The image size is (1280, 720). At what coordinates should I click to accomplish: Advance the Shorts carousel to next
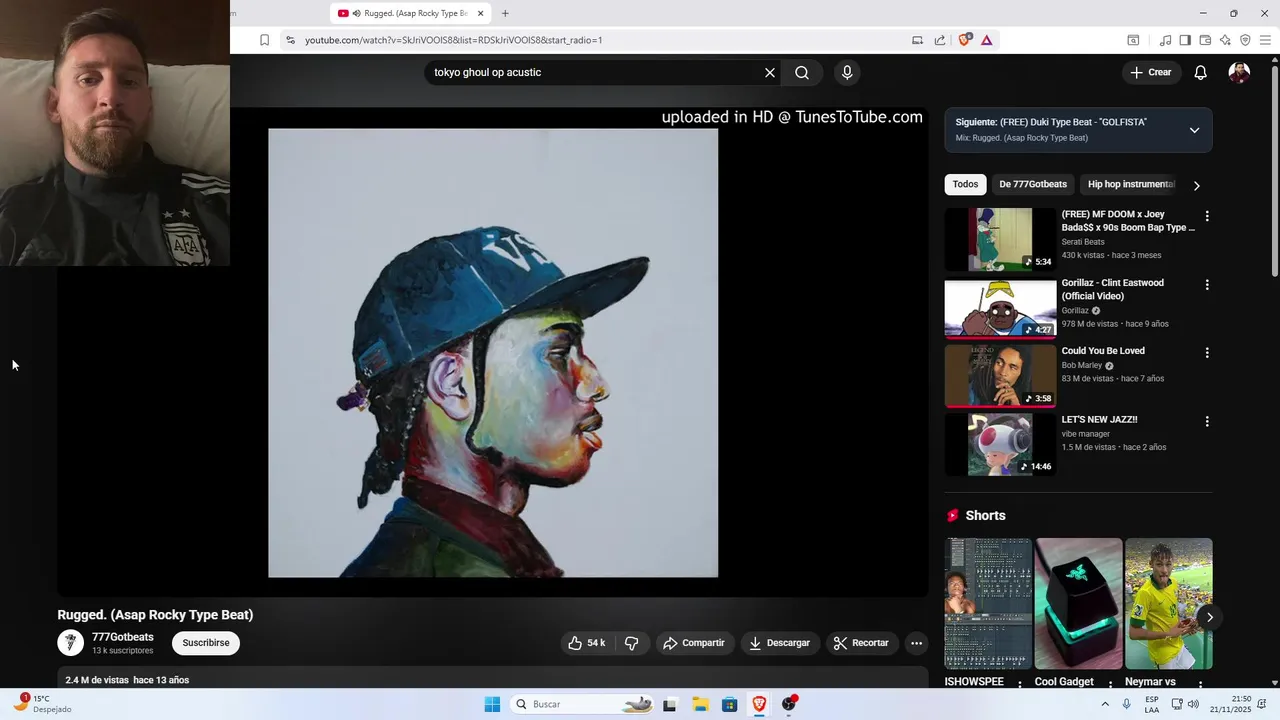[1209, 617]
